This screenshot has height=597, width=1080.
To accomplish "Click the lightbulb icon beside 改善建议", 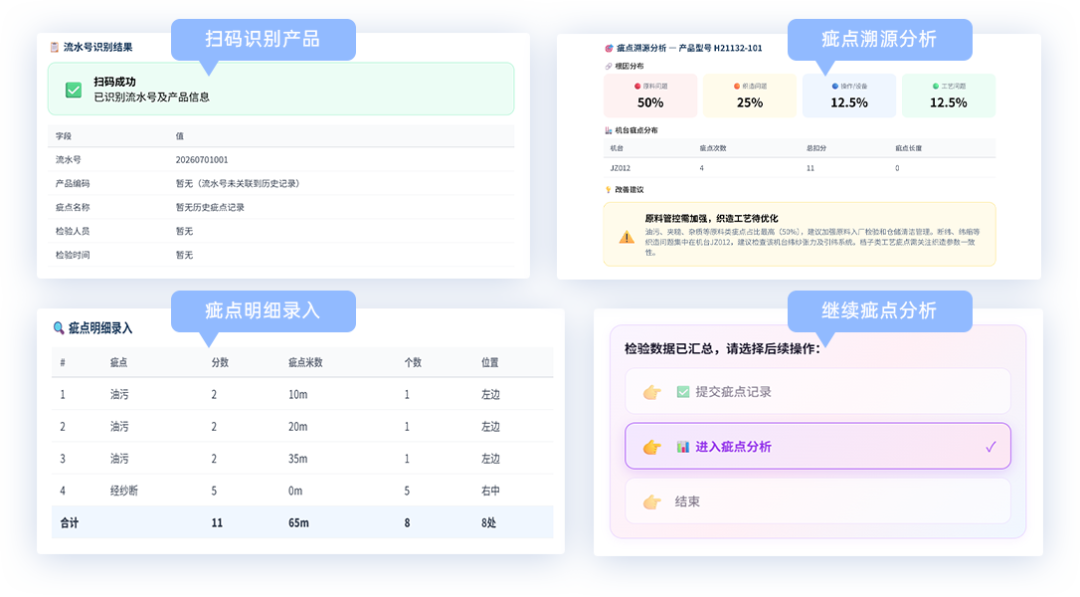I will 608,189.
